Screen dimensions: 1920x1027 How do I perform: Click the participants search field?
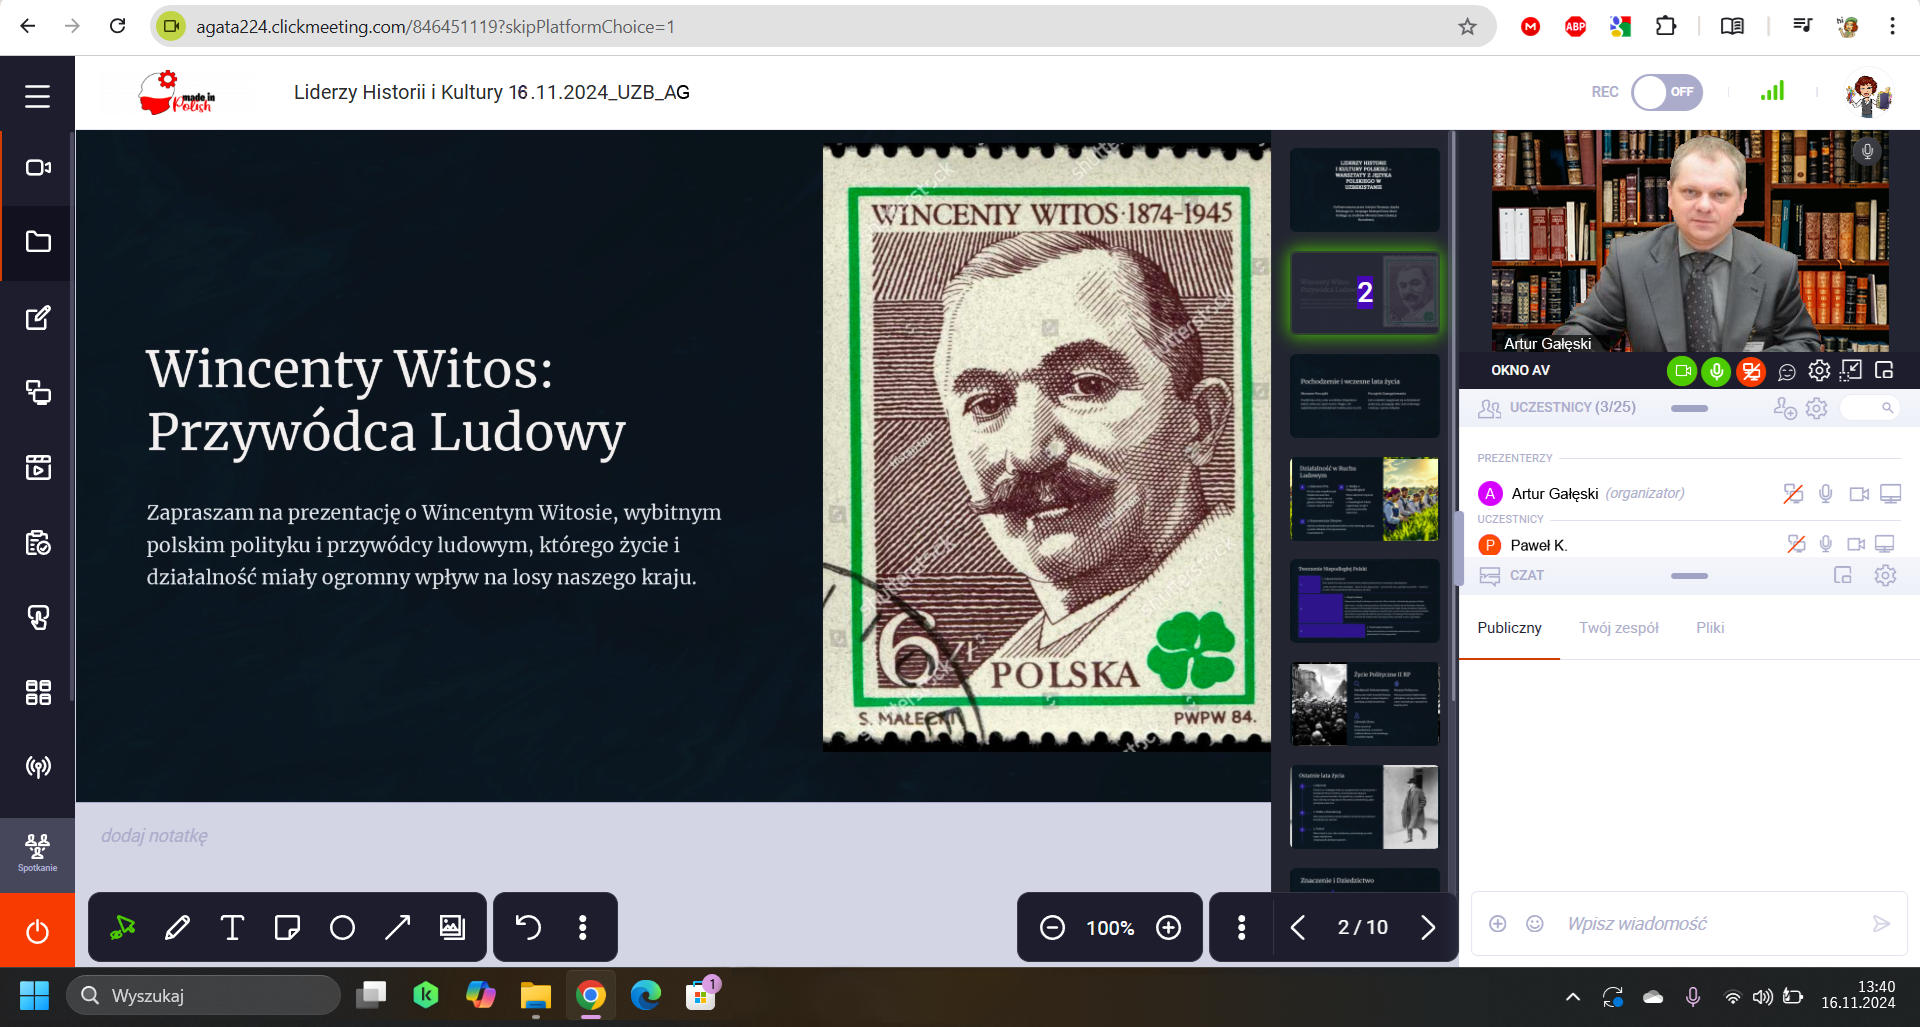(x=1869, y=408)
